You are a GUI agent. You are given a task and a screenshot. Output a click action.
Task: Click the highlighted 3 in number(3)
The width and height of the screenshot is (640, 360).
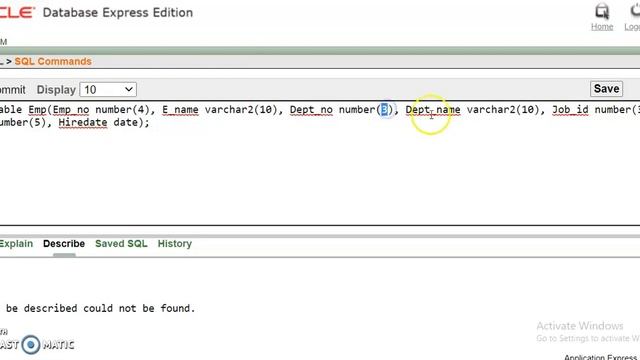pyautogui.click(x=384, y=110)
